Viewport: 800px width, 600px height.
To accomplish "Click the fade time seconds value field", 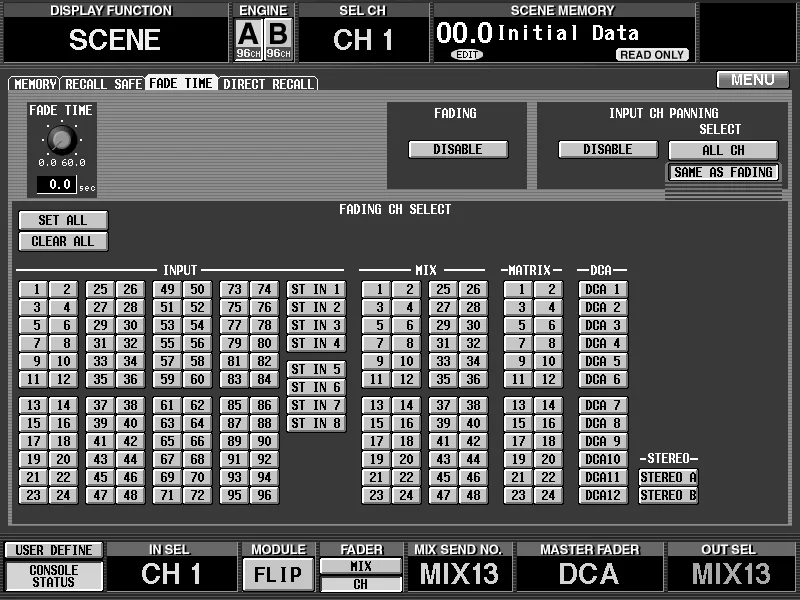I will tap(57, 185).
